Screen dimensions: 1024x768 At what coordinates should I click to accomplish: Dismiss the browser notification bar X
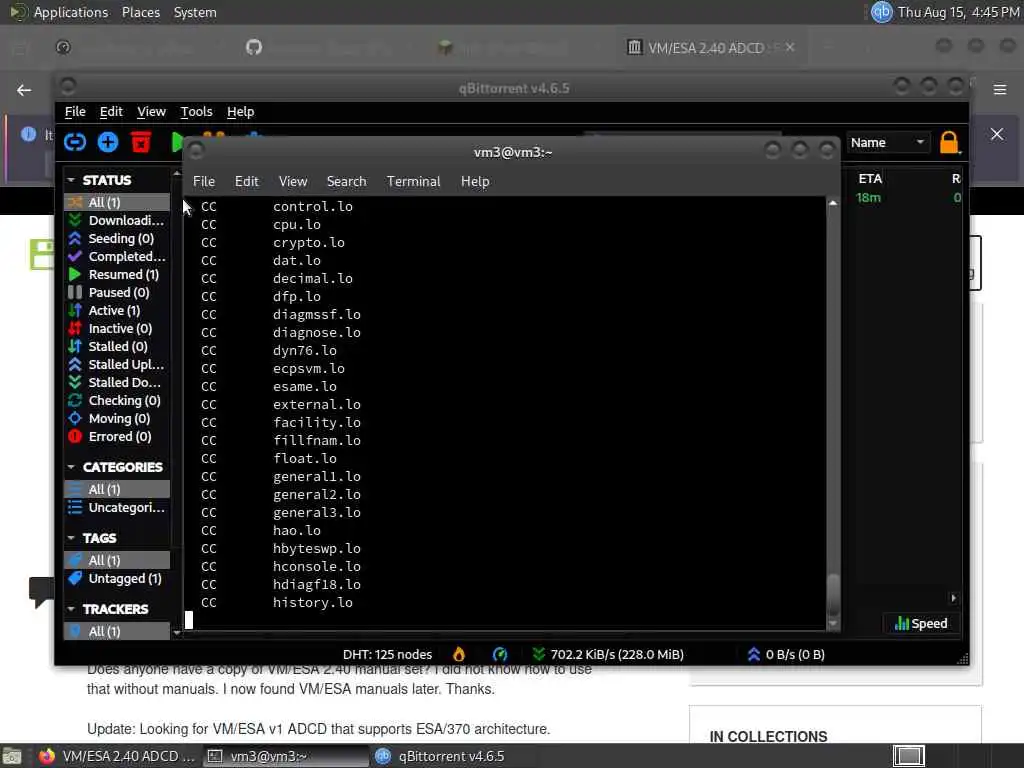(x=997, y=134)
